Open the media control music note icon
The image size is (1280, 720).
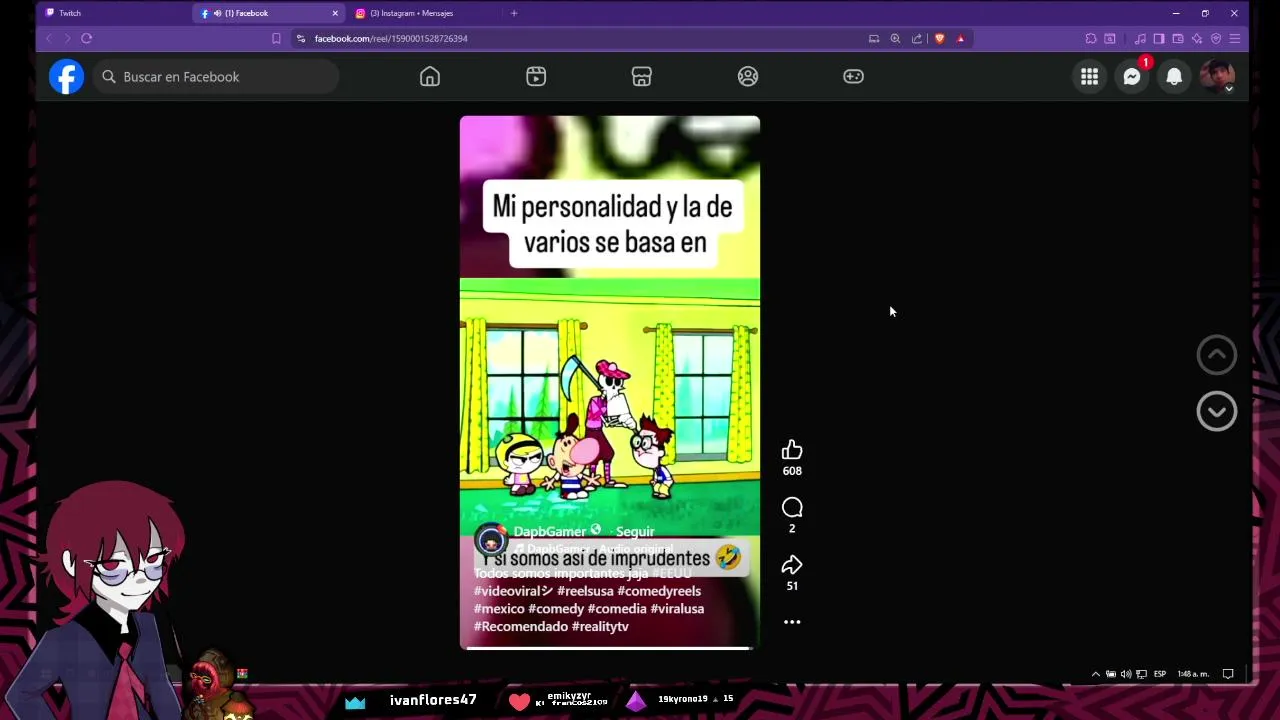click(x=1140, y=38)
